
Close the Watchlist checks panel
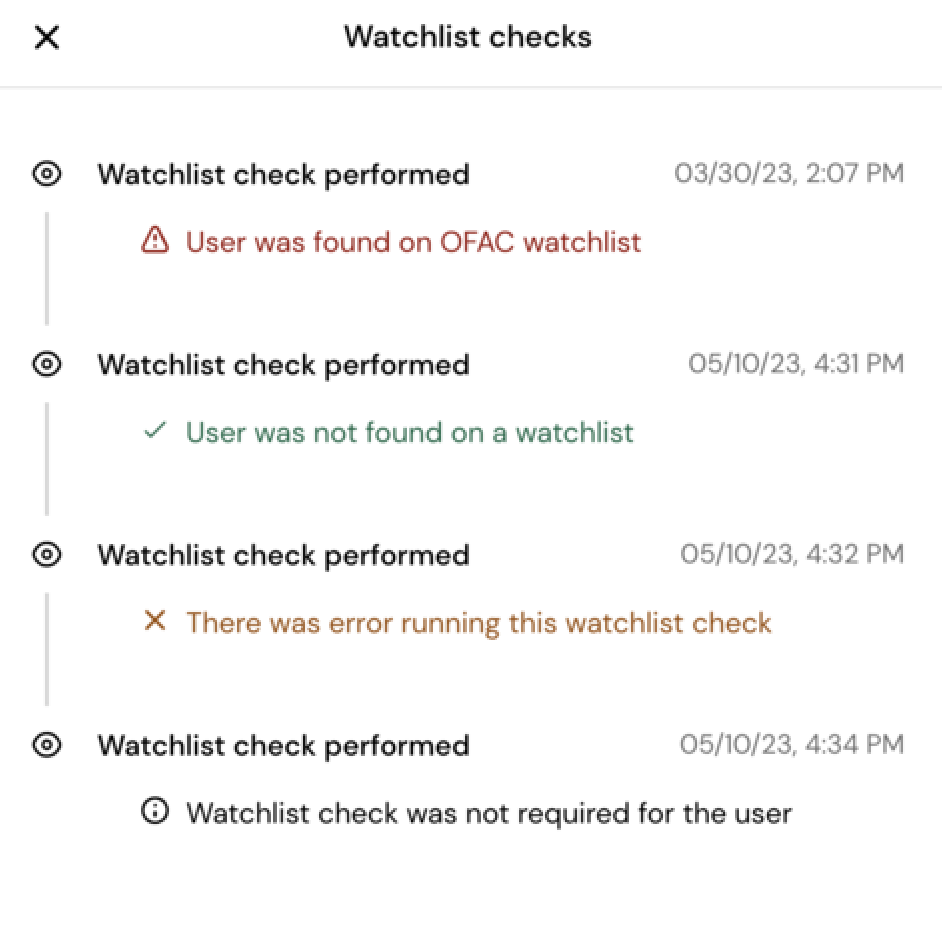point(47,38)
